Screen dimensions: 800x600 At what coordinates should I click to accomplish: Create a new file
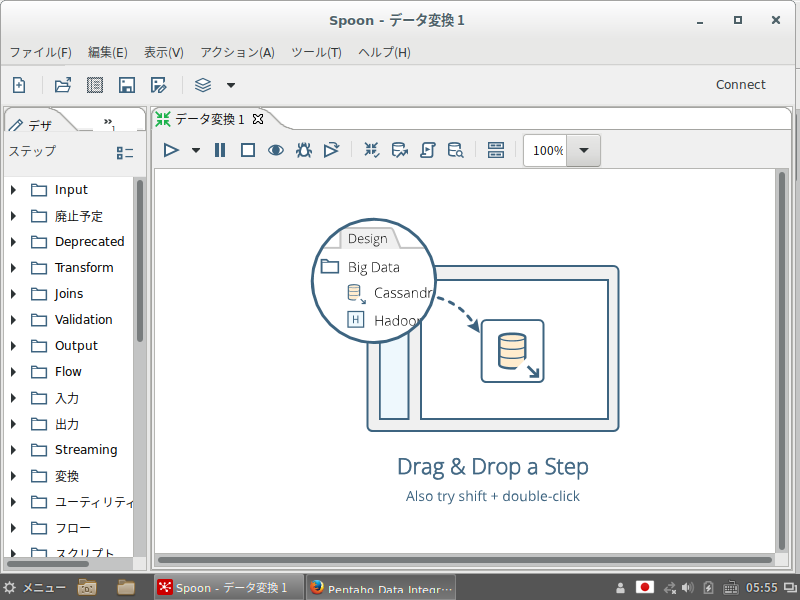coord(18,85)
